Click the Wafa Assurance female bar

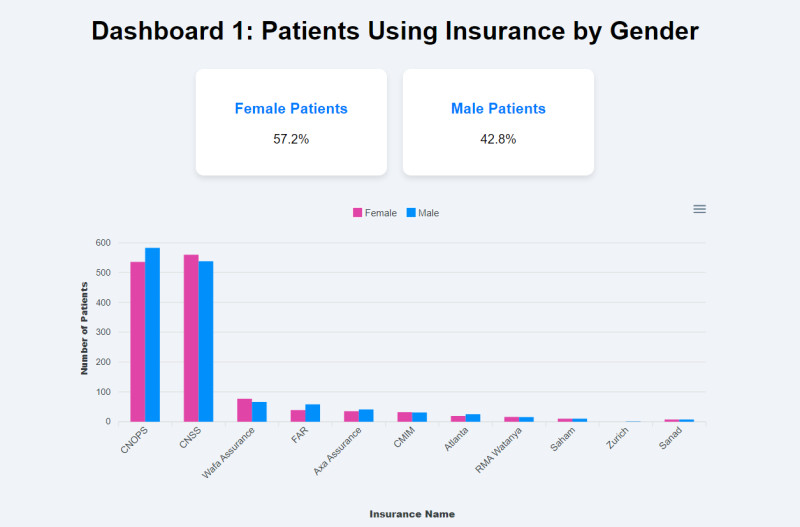244,410
